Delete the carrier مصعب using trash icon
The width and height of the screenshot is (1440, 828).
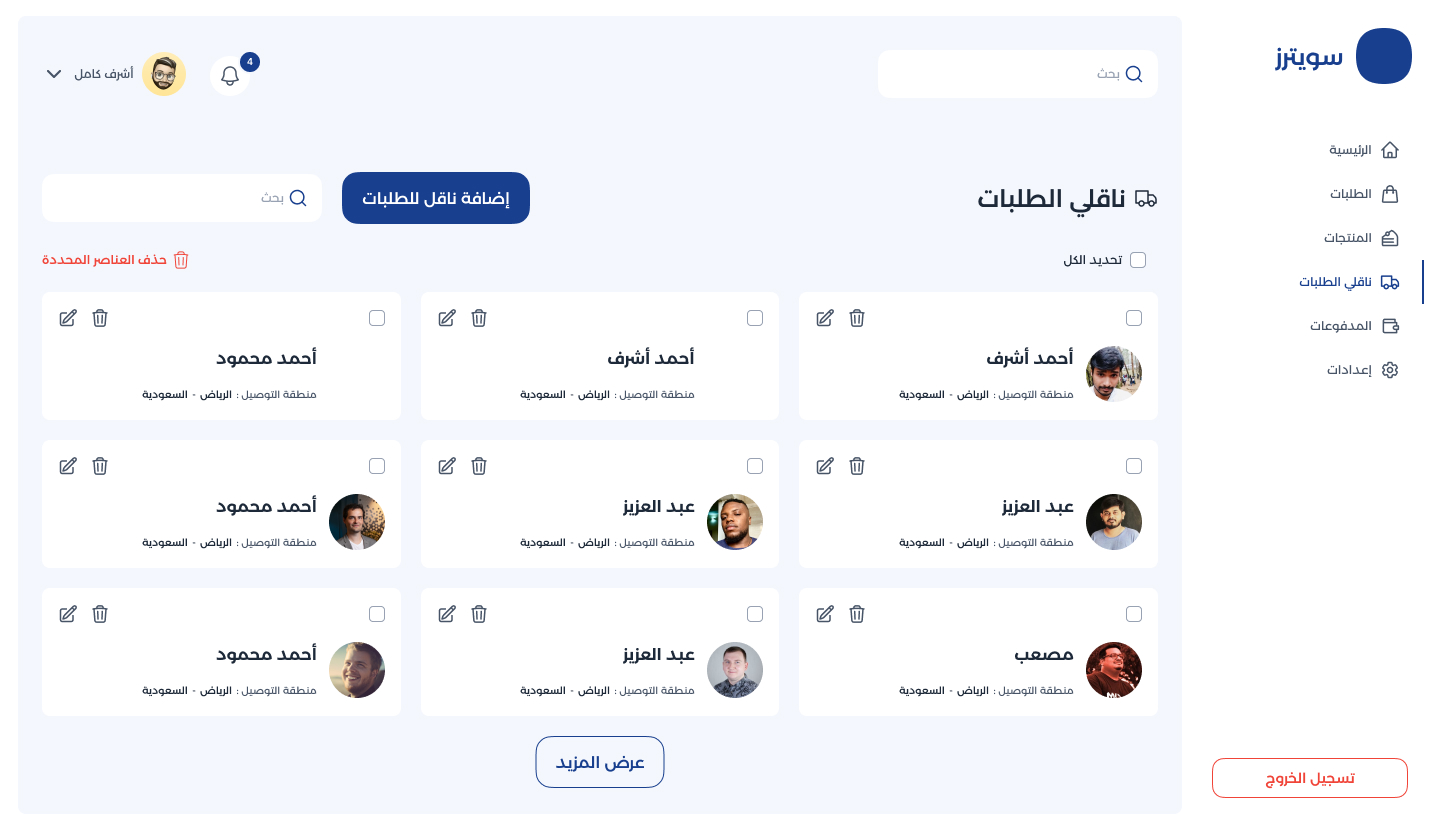(857, 614)
